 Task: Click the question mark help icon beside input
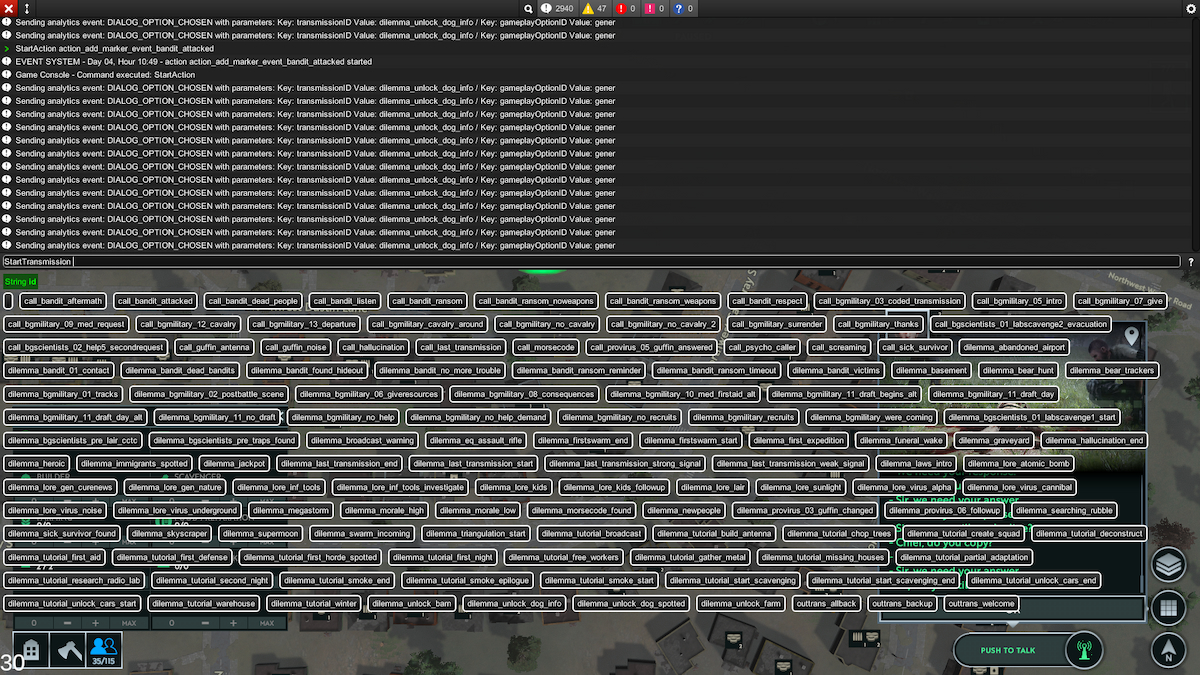(x=1190, y=261)
